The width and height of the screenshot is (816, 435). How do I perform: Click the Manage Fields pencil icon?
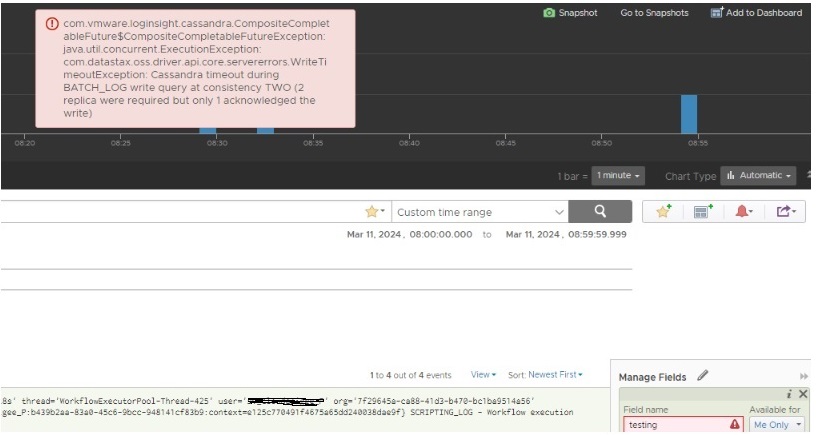point(703,375)
